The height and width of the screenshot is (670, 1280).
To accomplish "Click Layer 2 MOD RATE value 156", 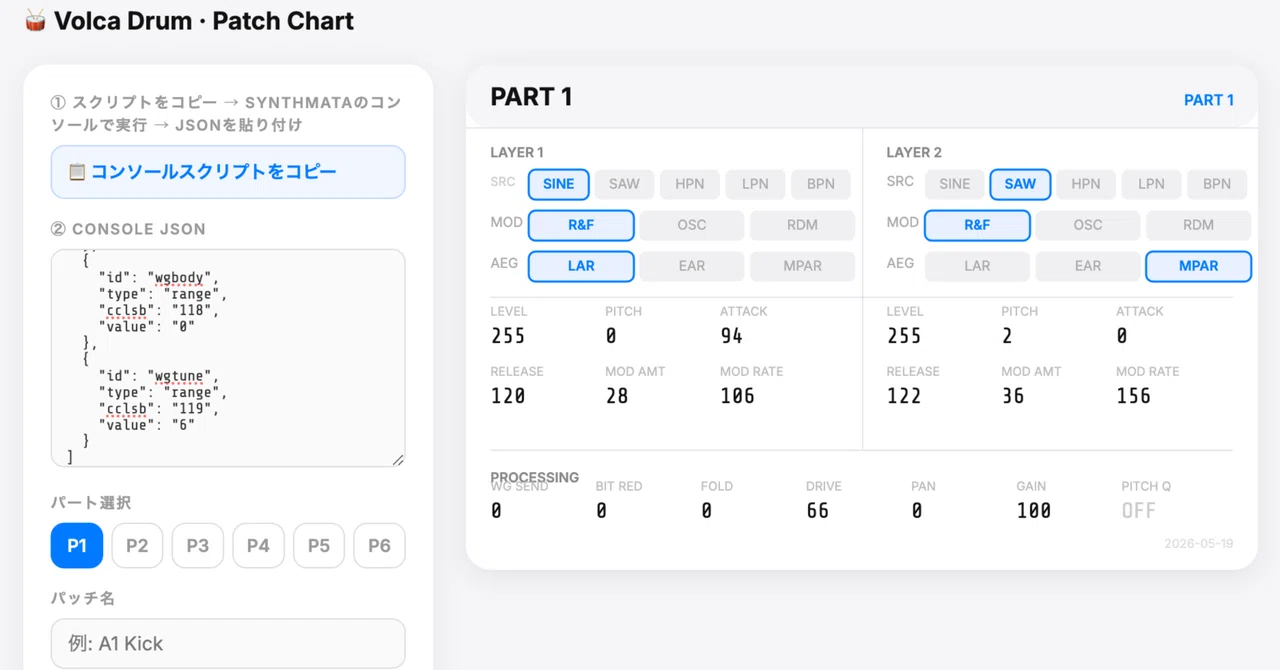I will click(1133, 396).
